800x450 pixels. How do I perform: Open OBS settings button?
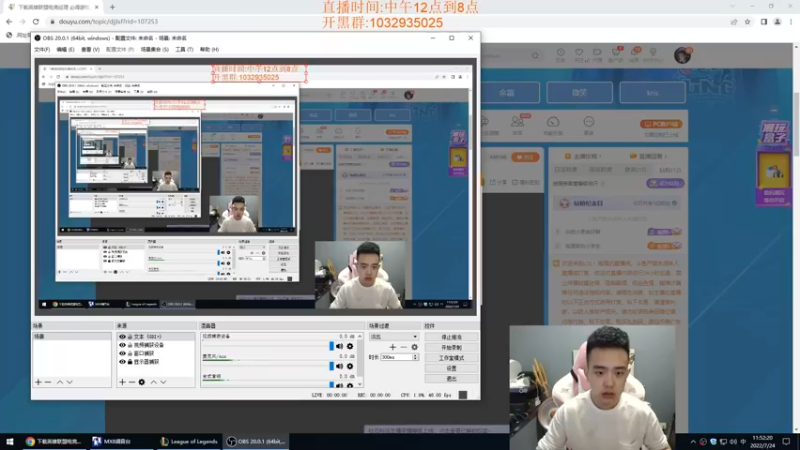tap(451, 368)
